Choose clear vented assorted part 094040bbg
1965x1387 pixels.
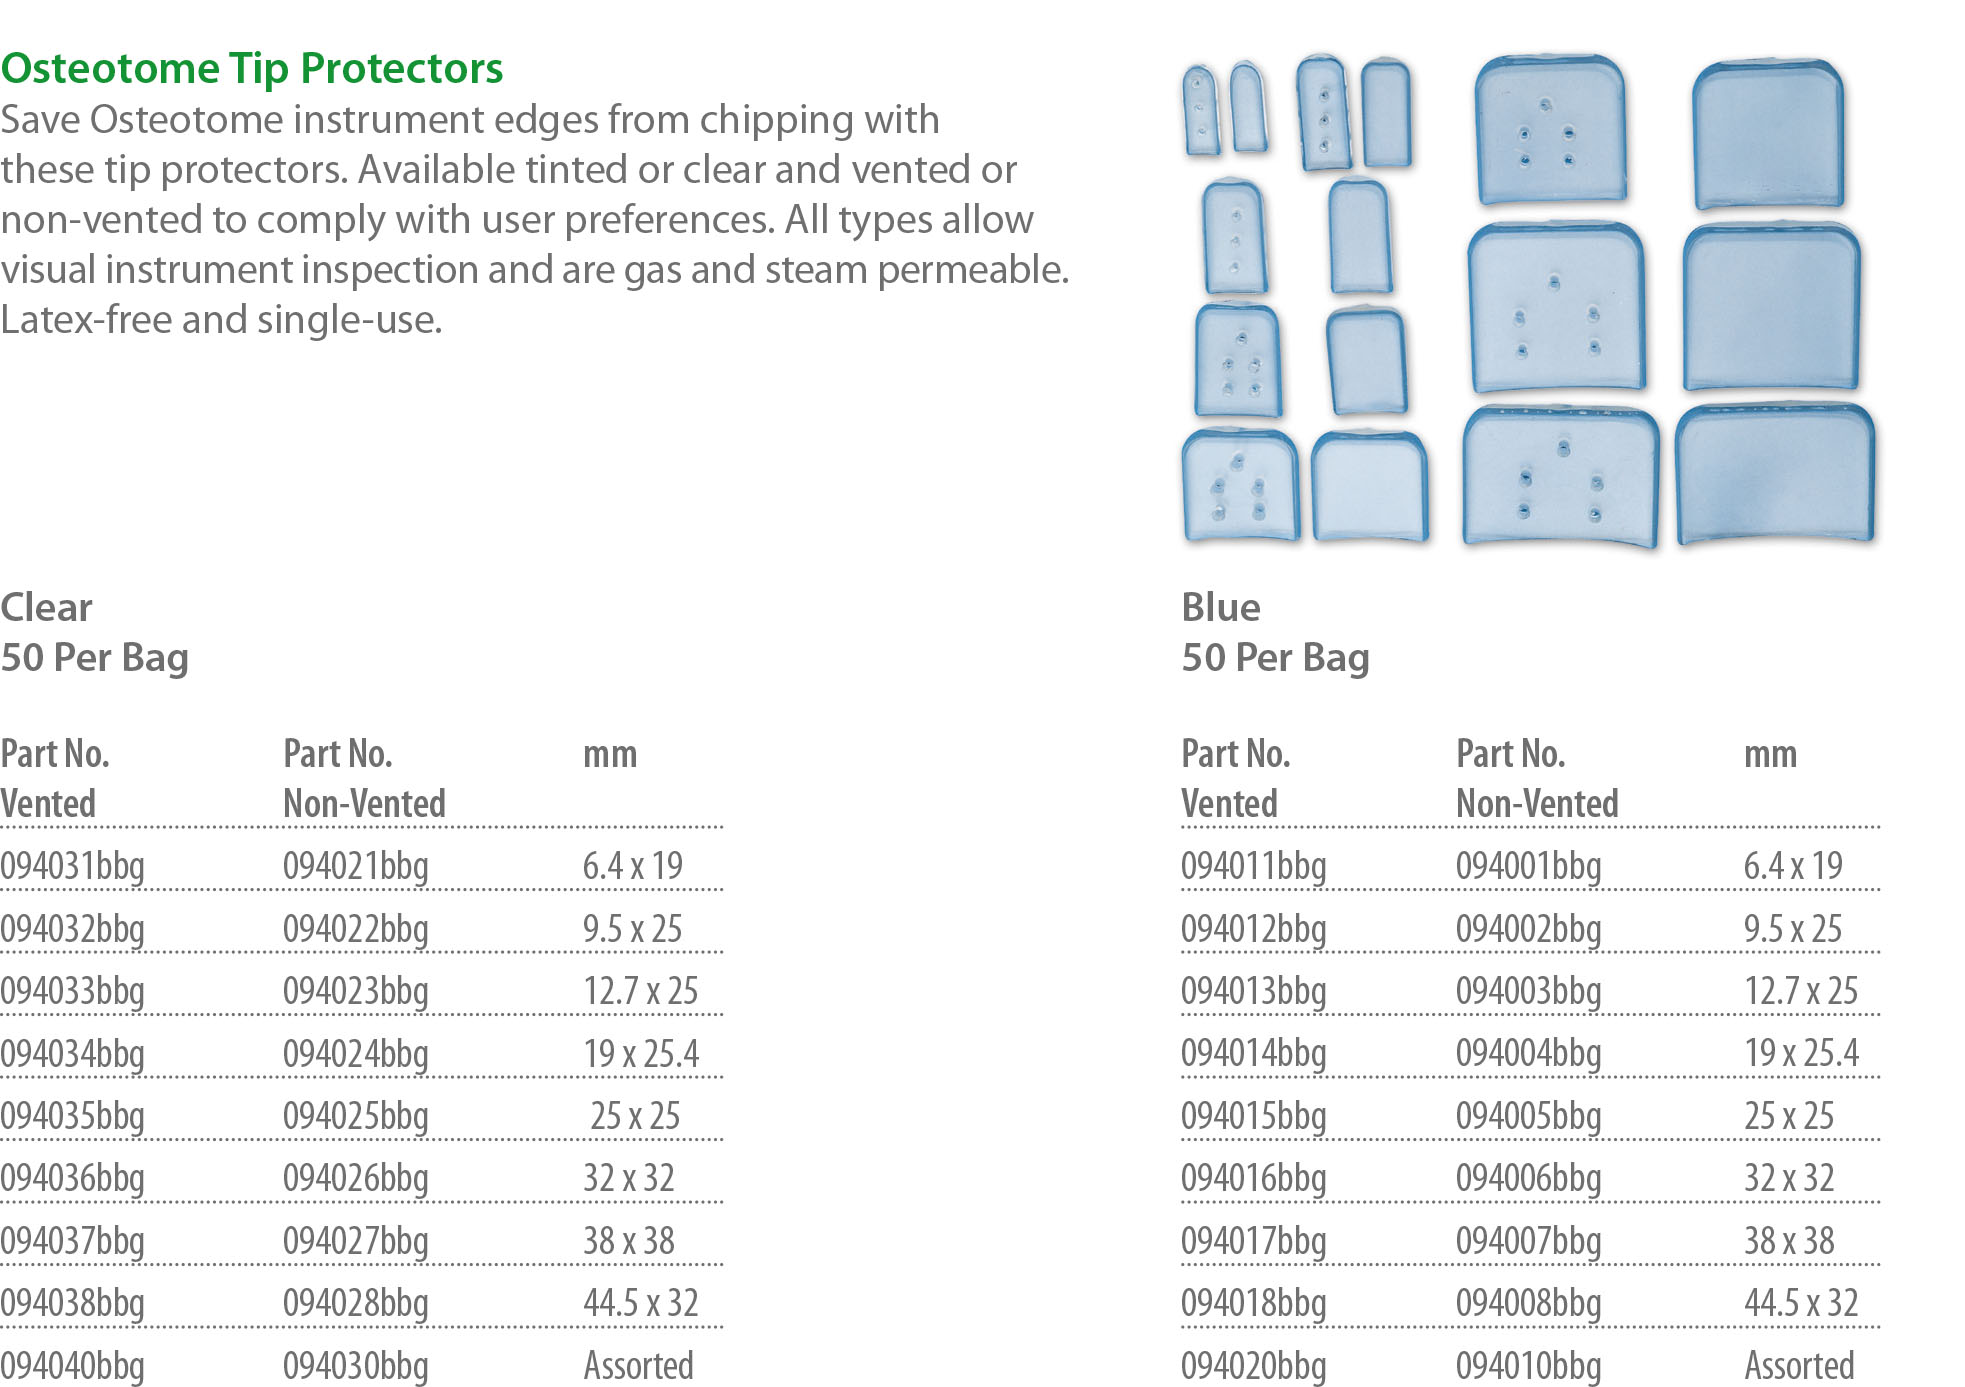tap(73, 1365)
